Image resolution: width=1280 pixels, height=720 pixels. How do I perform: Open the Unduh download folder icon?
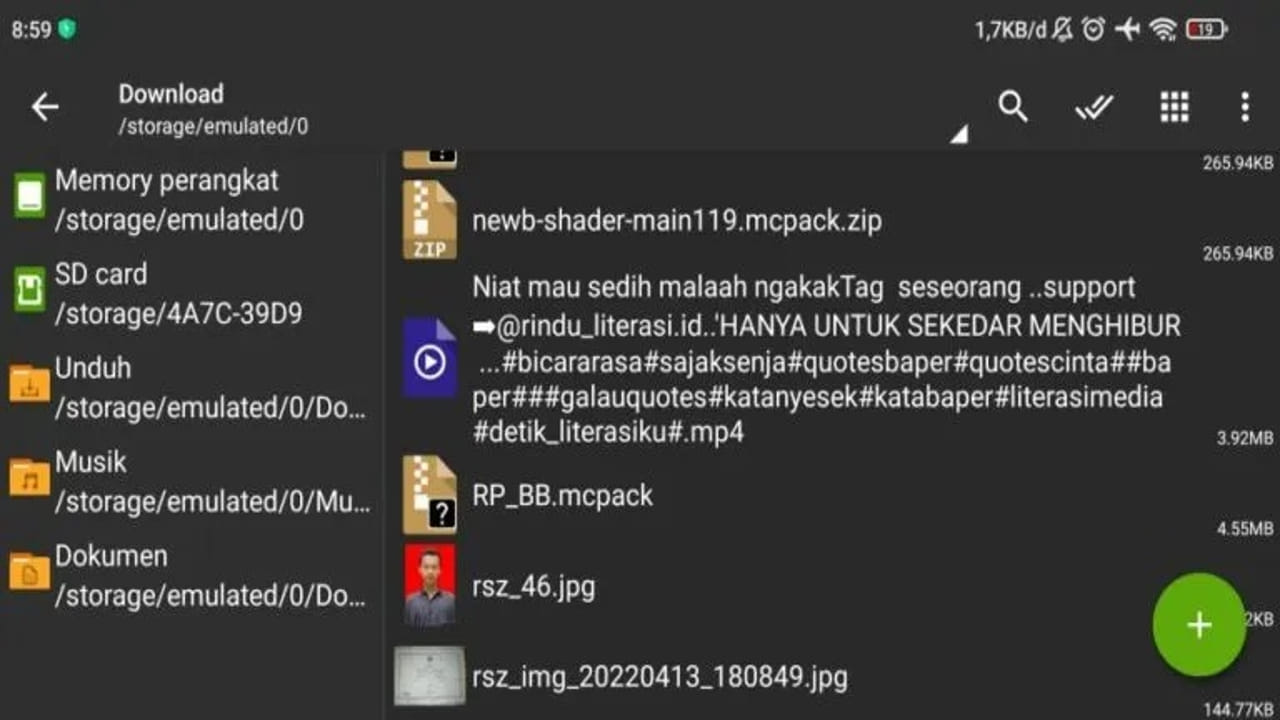click(x=28, y=384)
